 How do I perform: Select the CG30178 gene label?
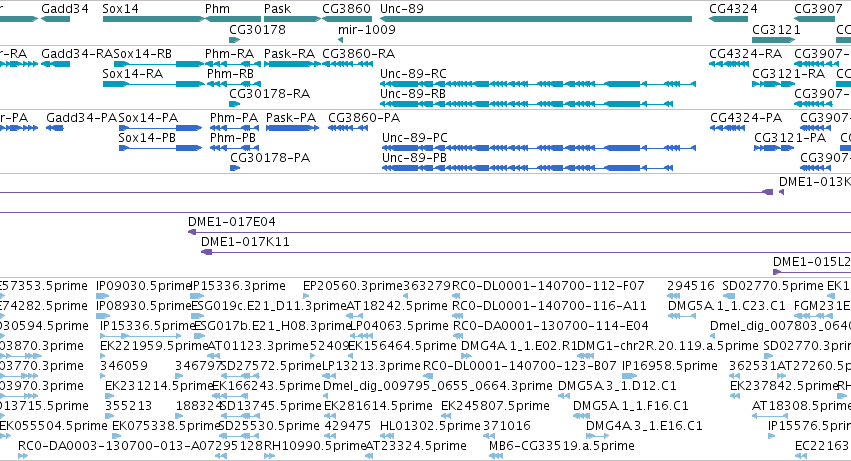tap(257, 29)
